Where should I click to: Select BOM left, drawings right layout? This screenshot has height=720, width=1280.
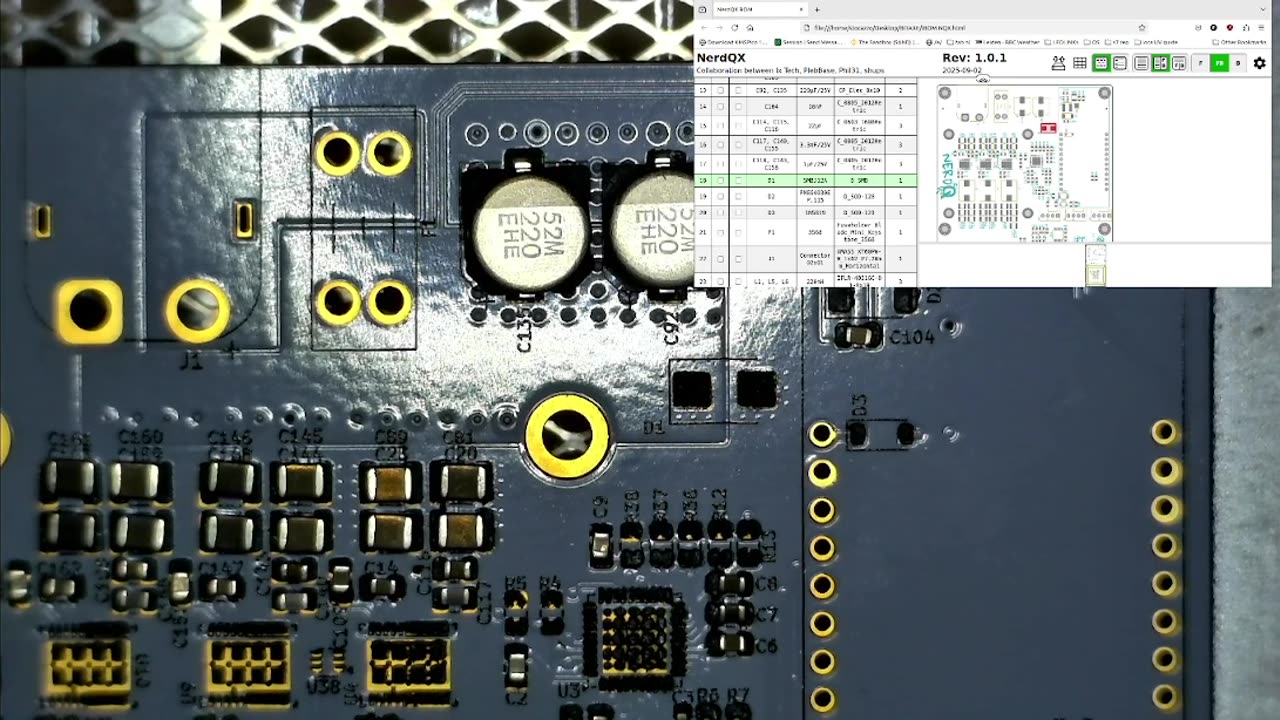1160,63
